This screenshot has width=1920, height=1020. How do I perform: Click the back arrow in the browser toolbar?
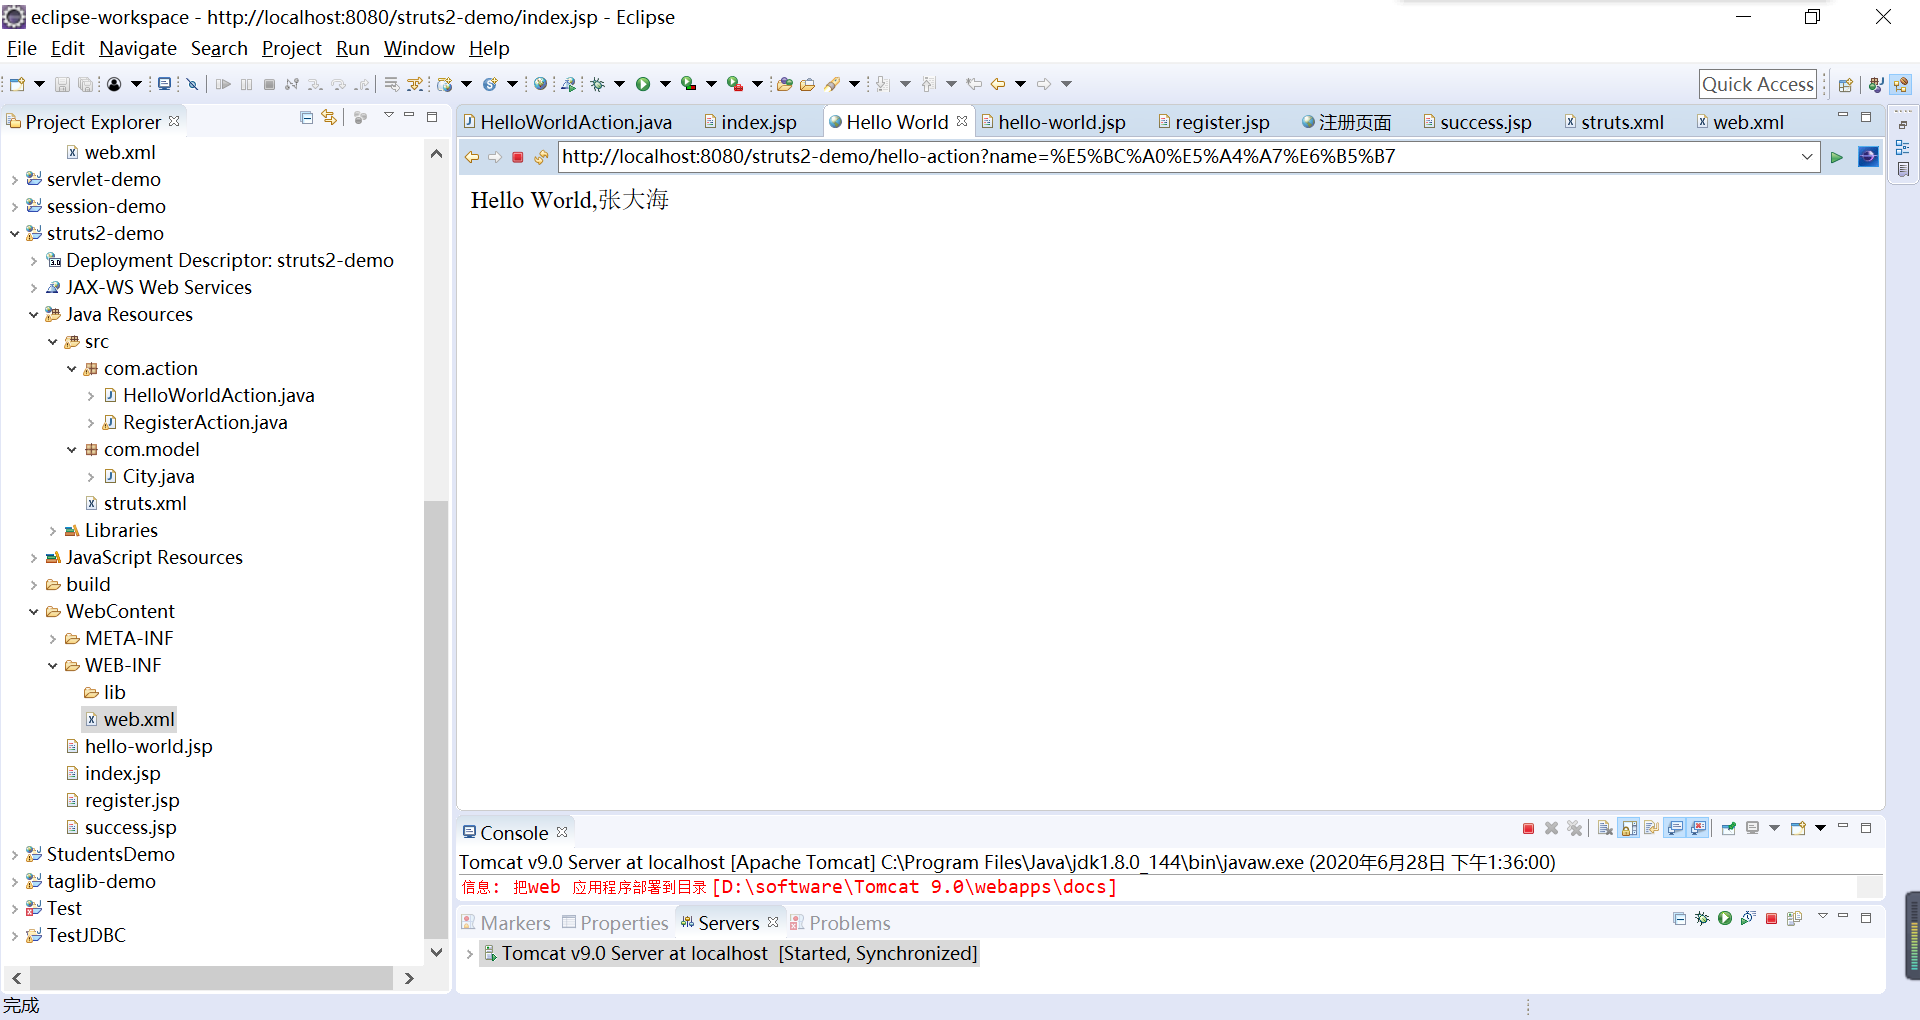tap(472, 157)
